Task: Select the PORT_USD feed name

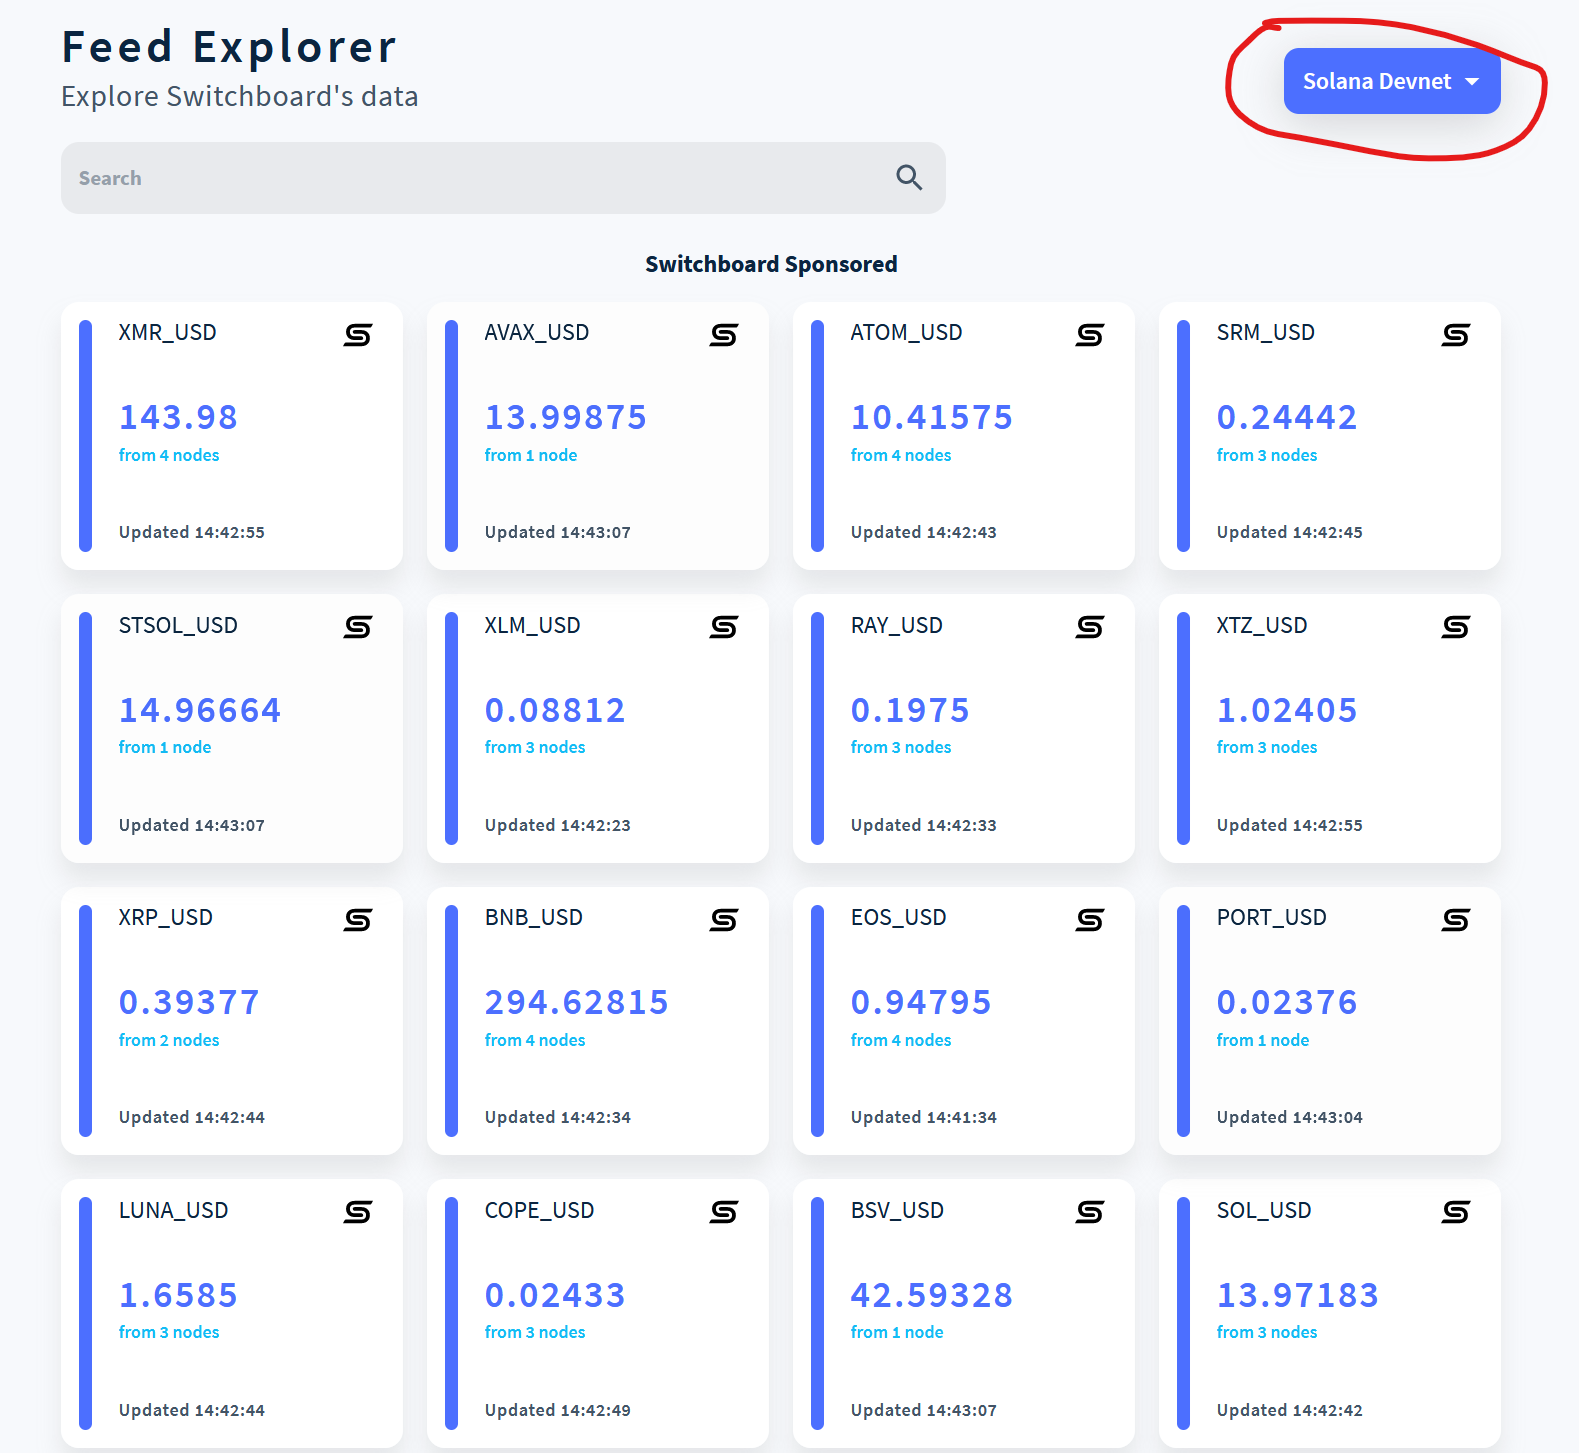Action: 1271,917
